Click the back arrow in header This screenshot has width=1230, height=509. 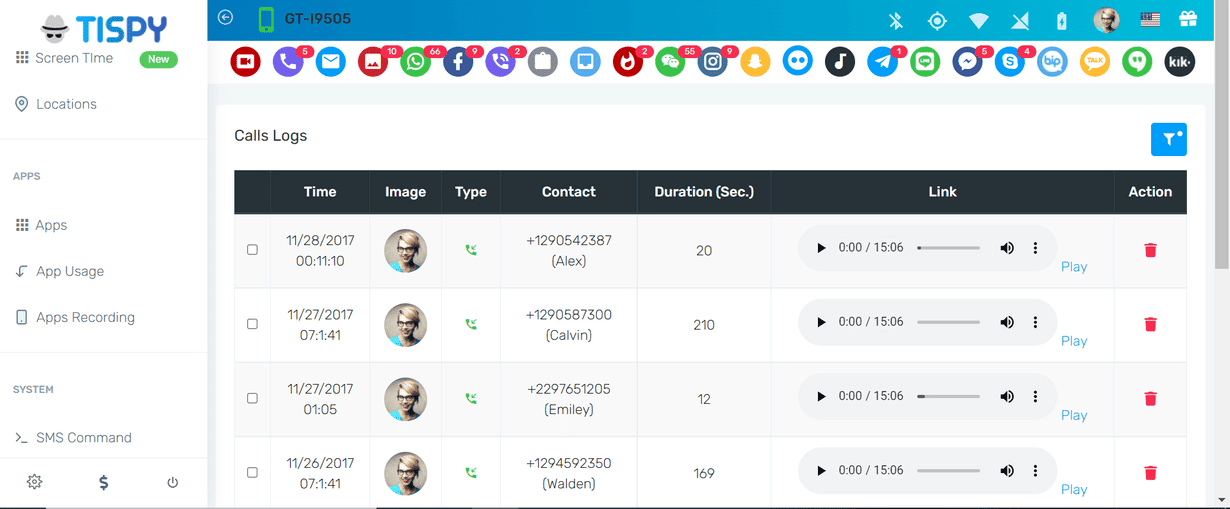225,18
